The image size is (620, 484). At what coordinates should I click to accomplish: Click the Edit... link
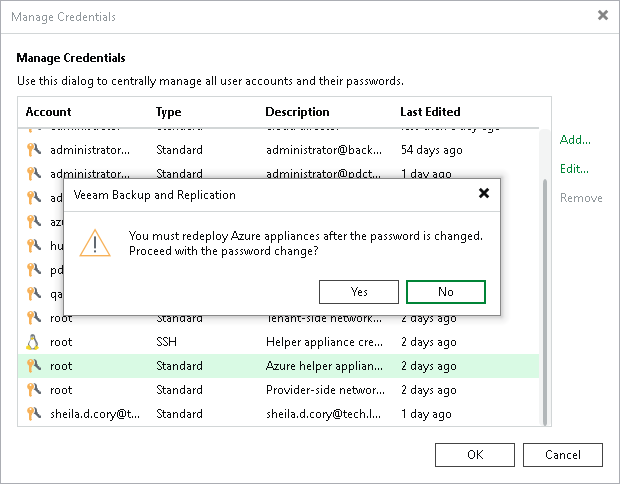574,169
